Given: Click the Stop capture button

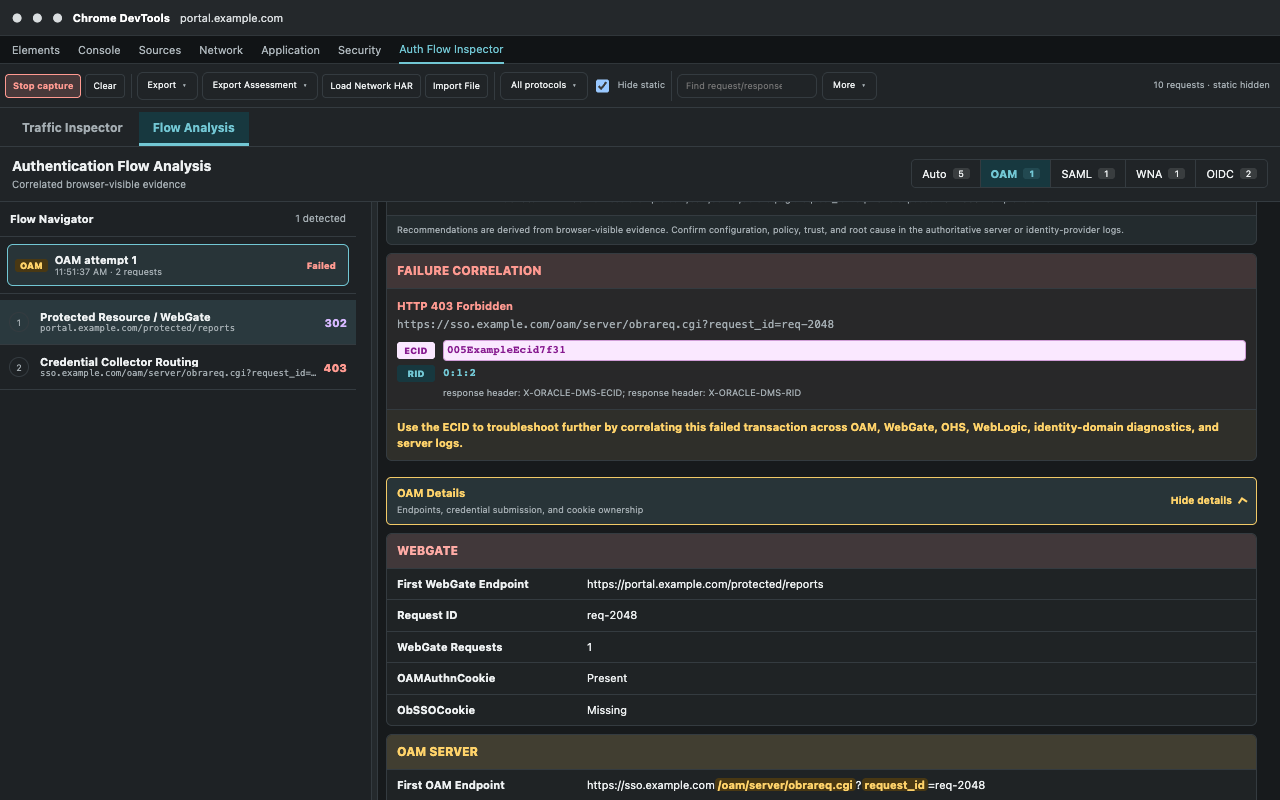Looking at the screenshot, I should 43,86.
